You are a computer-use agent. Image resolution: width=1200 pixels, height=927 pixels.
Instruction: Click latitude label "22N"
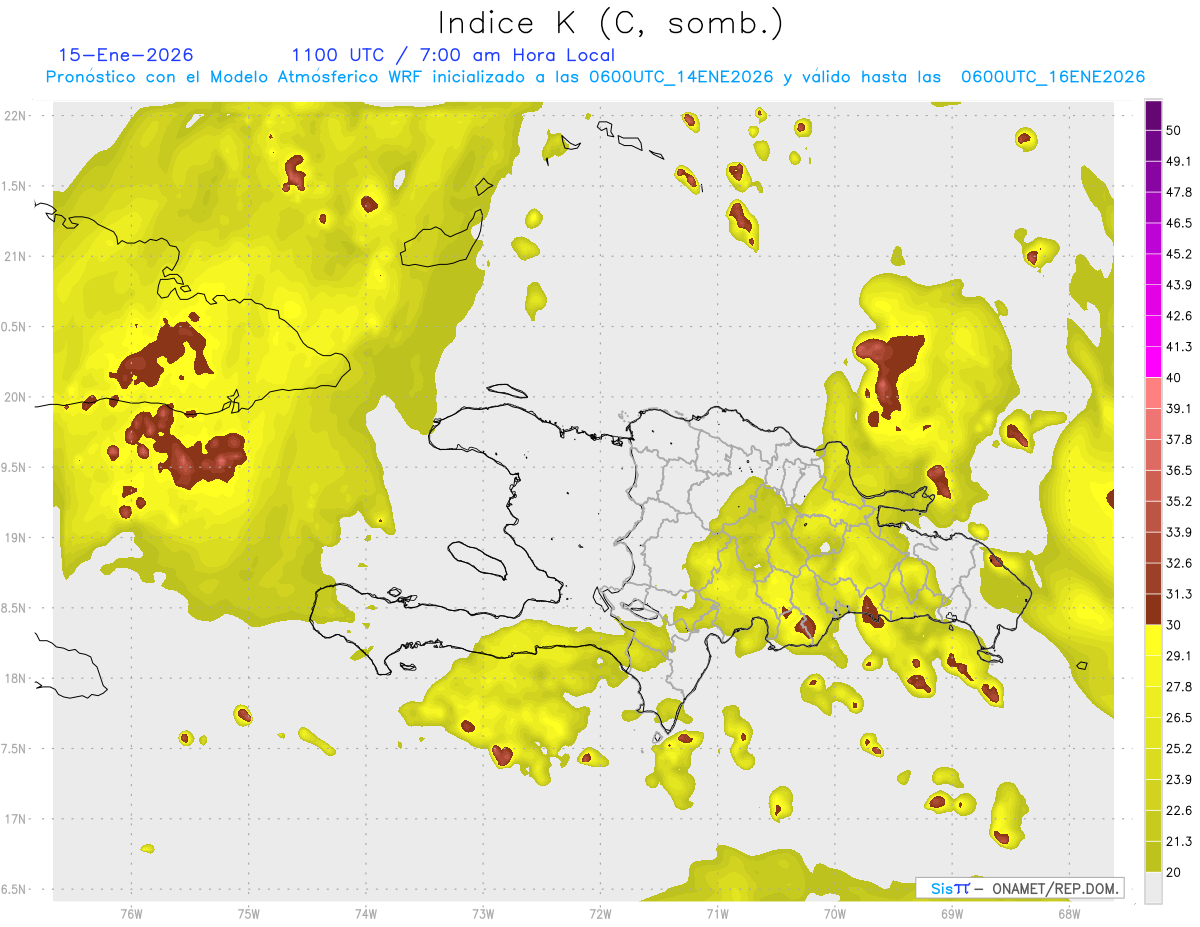[x=15, y=115]
